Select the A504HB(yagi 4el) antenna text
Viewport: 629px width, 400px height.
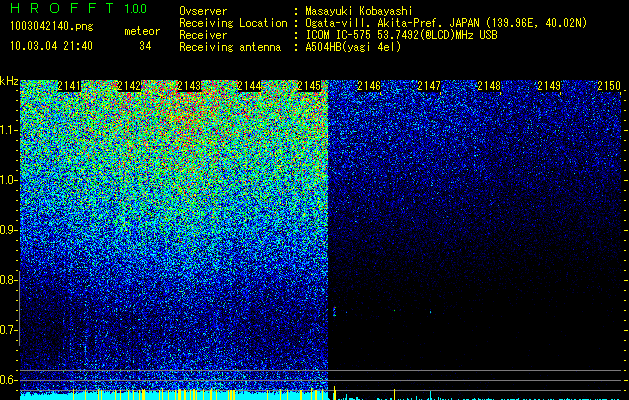(353, 47)
